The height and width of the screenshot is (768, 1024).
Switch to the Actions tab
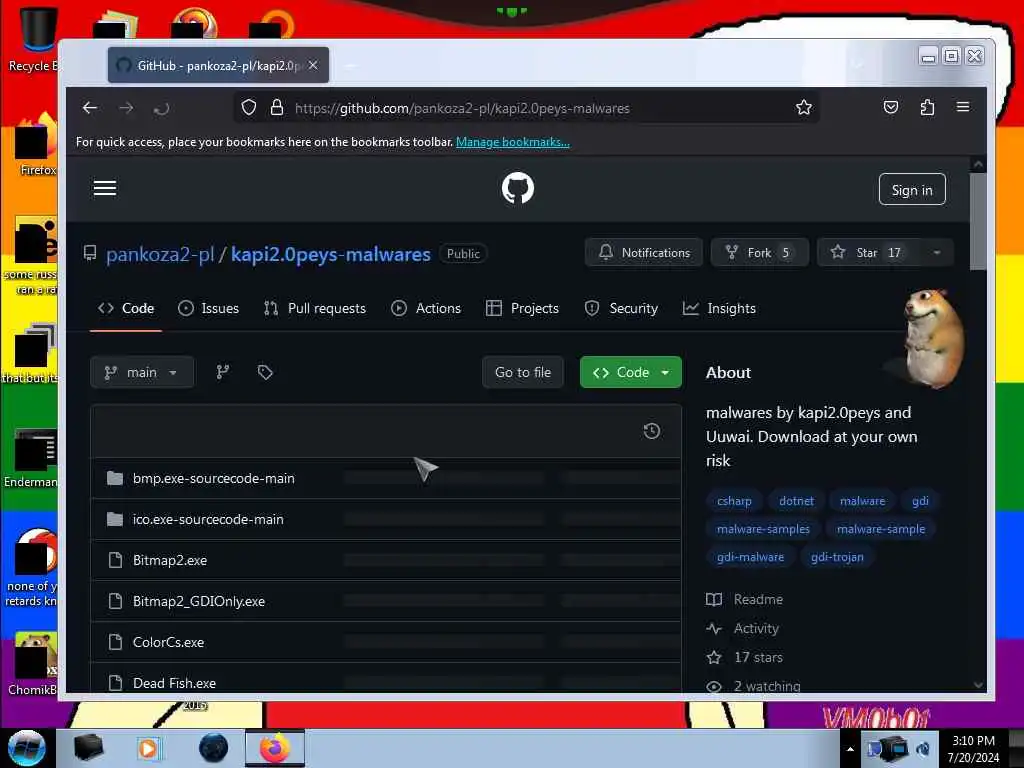coord(426,308)
